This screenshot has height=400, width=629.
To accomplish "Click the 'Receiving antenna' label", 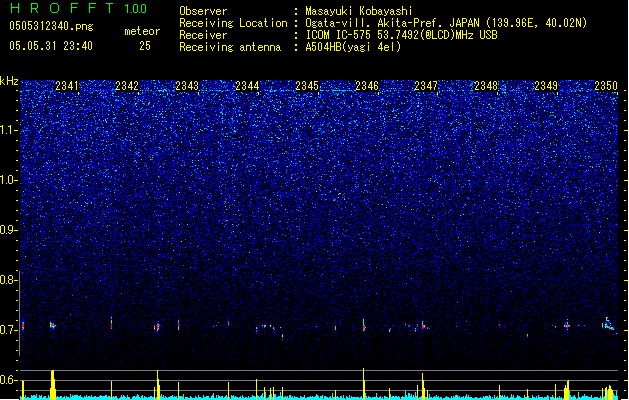I will coord(230,47).
